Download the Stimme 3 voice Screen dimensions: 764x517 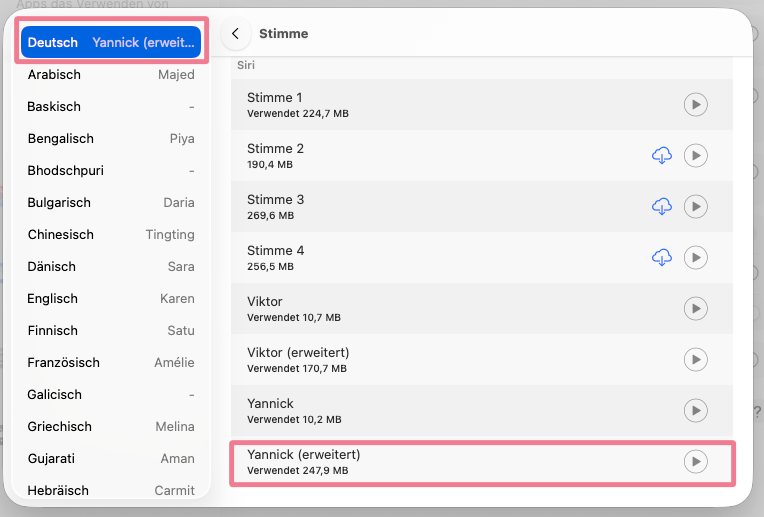661,207
